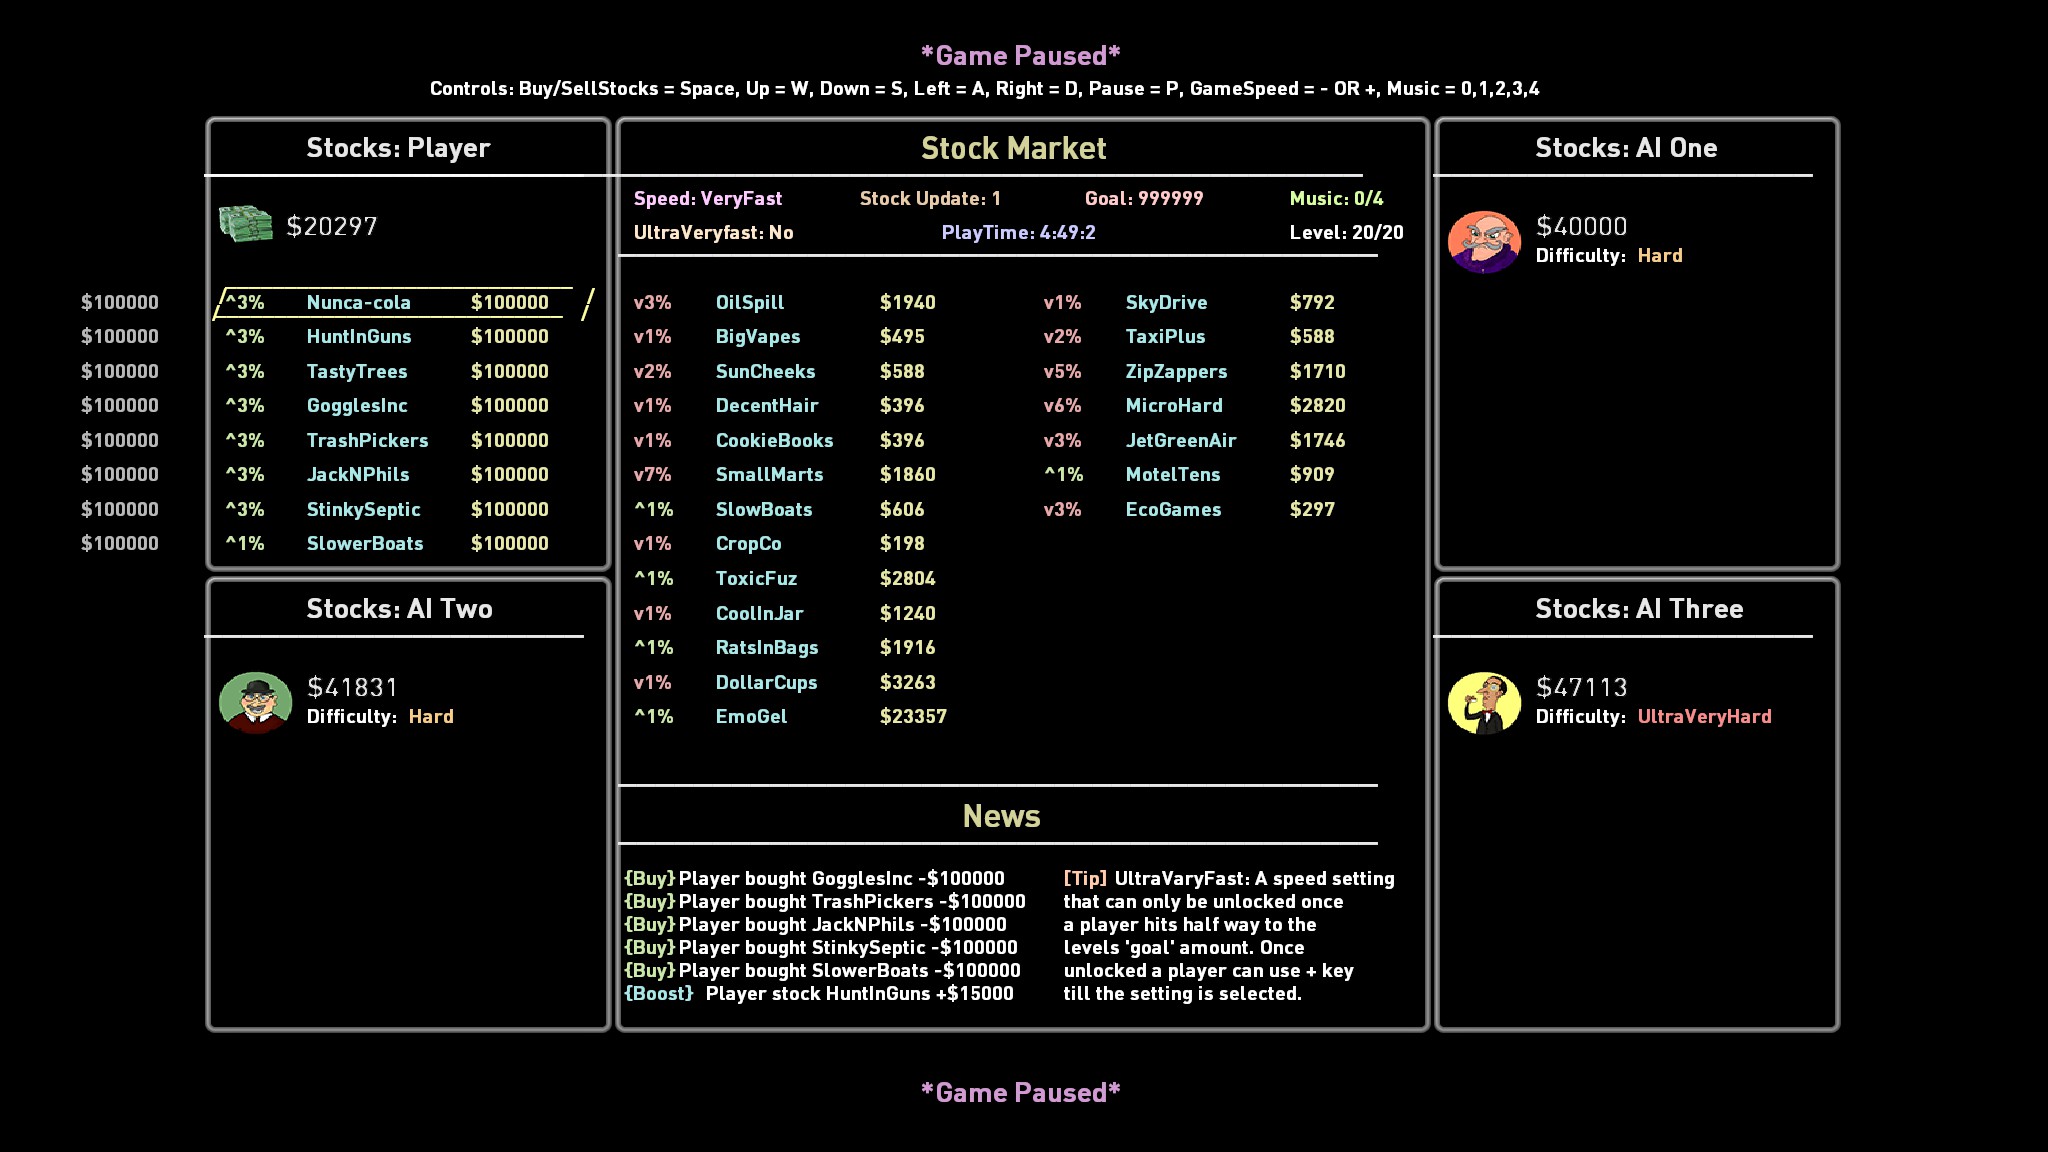
Task: Click the Goal: 999999 label
Action: (x=1143, y=199)
